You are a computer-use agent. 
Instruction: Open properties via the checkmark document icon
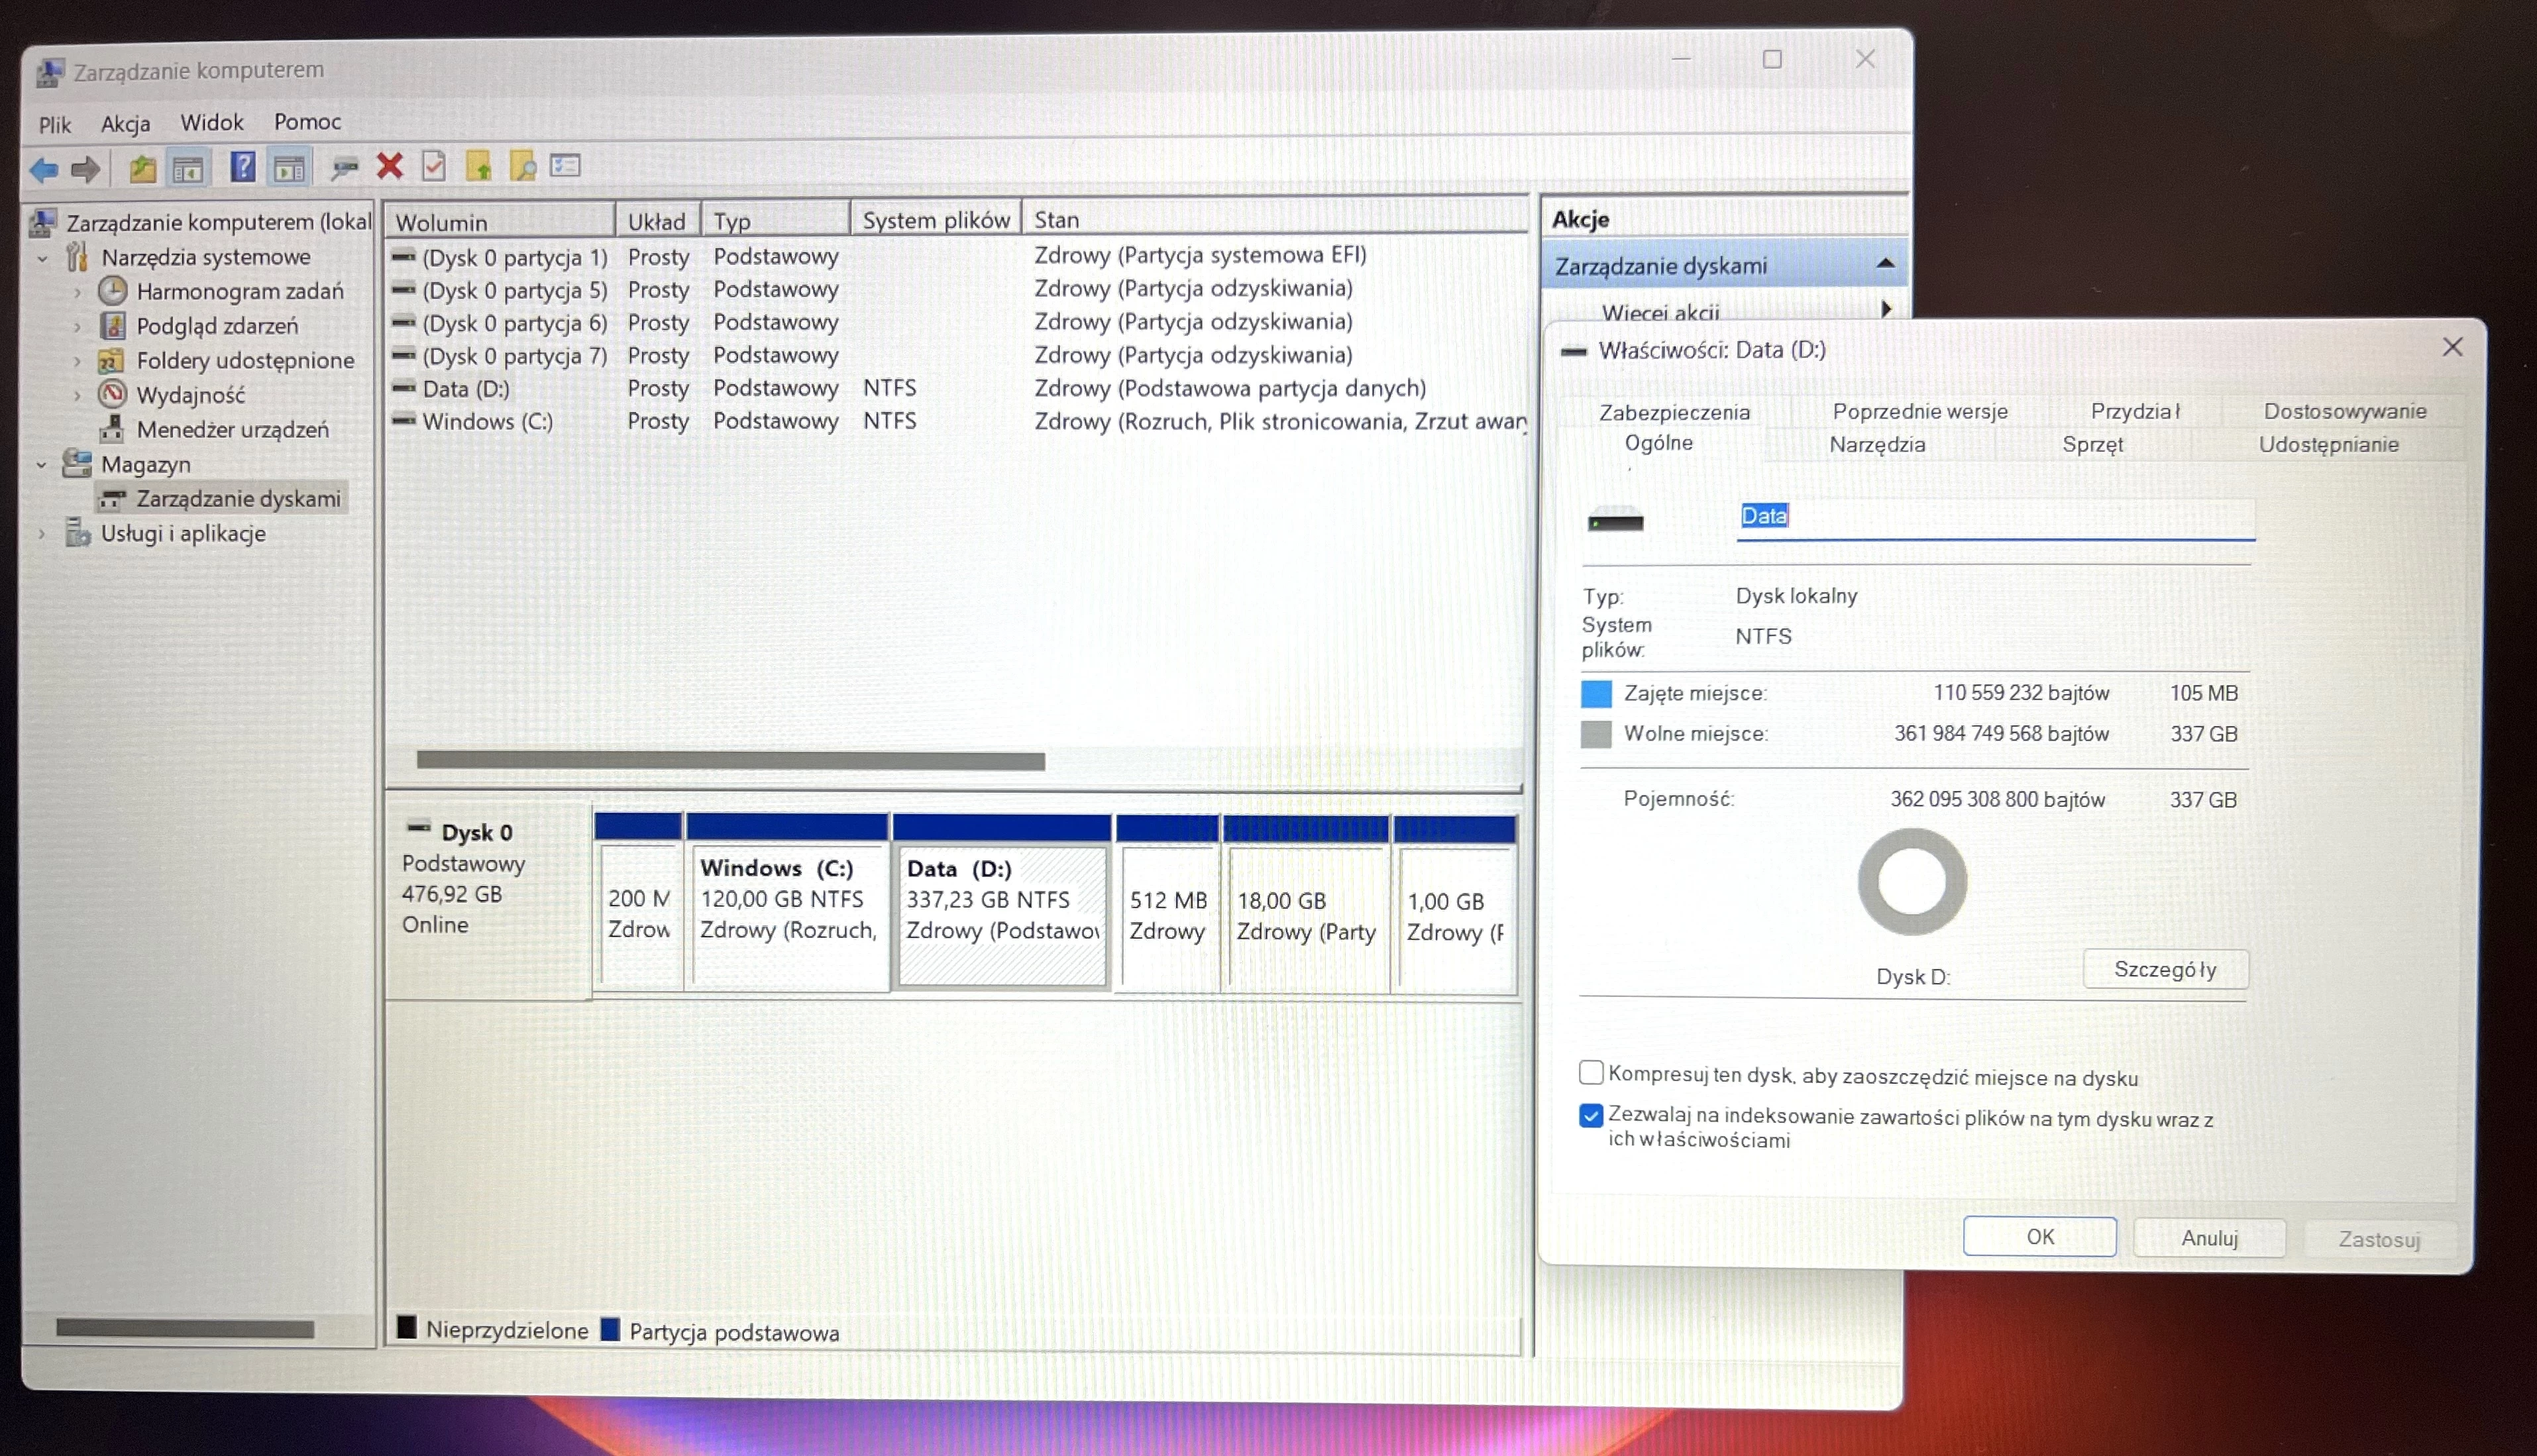(x=434, y=168)
